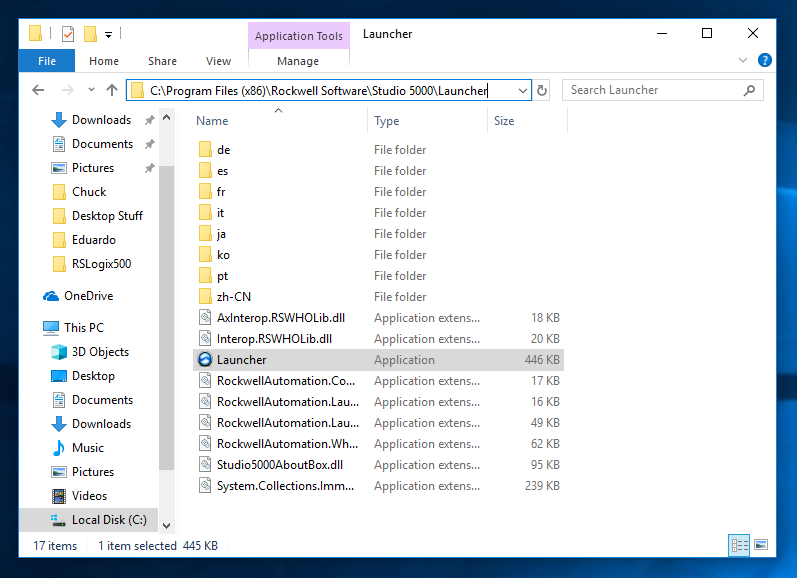This screenshot has width=797, height=578.
Task: Click the Properties quick access icon
Action: pos(68,34)
